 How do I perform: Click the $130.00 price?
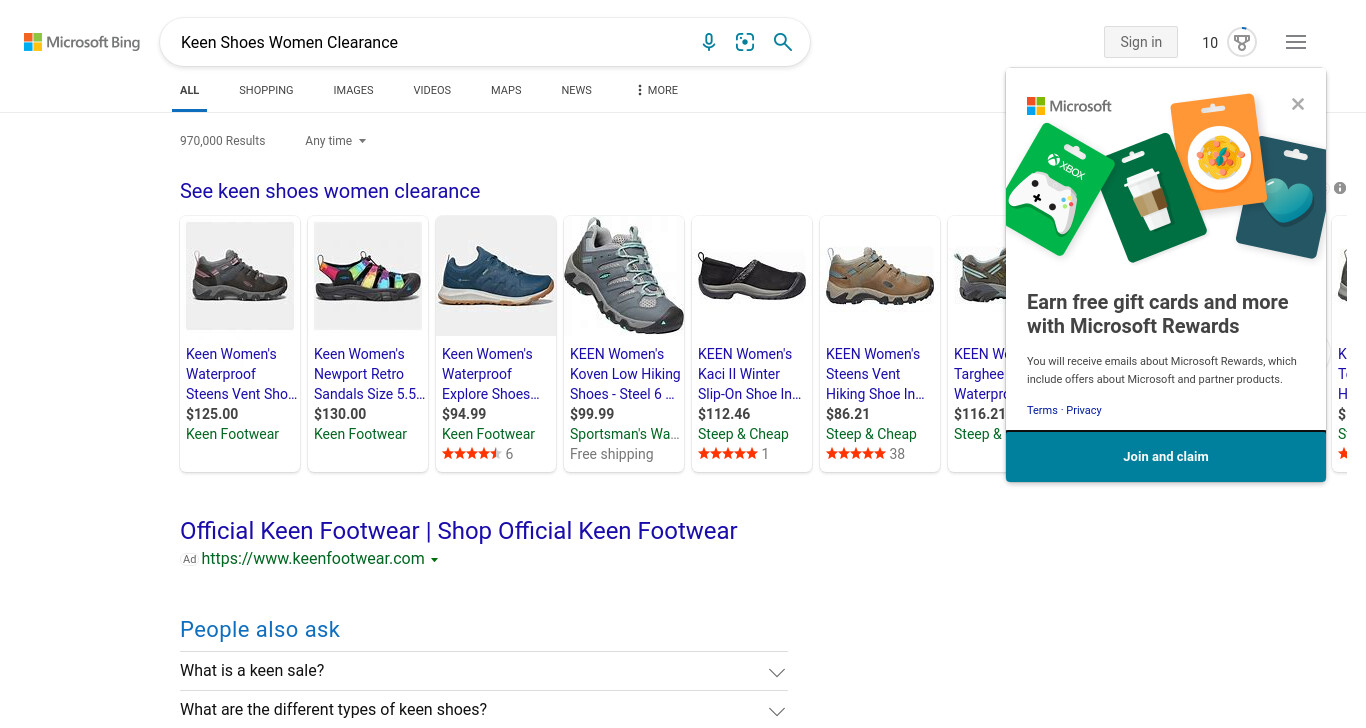coord(340,414)
